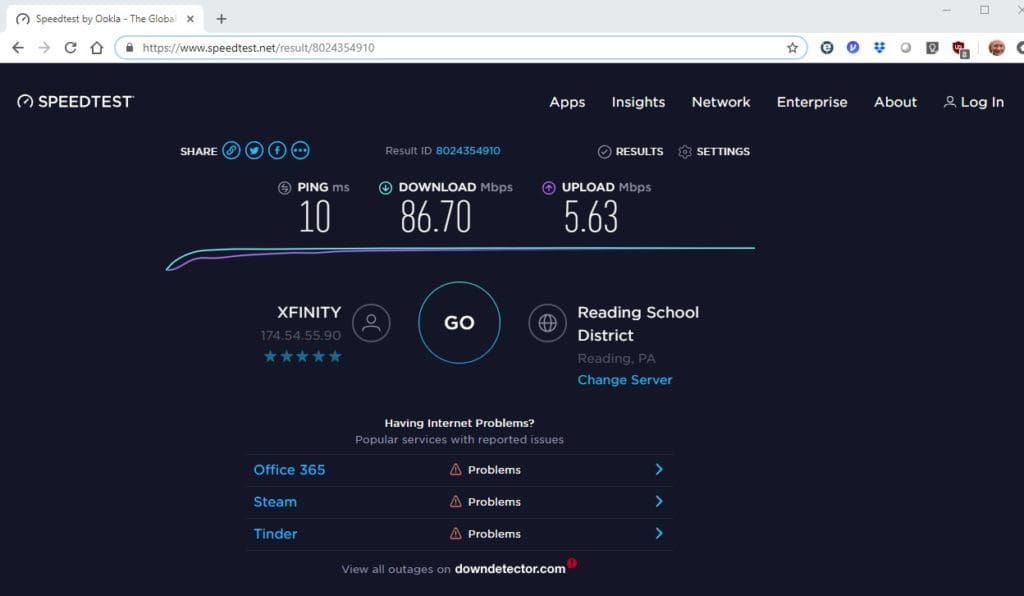
Task: Open SETTINGS
Action: coord(714,151)
